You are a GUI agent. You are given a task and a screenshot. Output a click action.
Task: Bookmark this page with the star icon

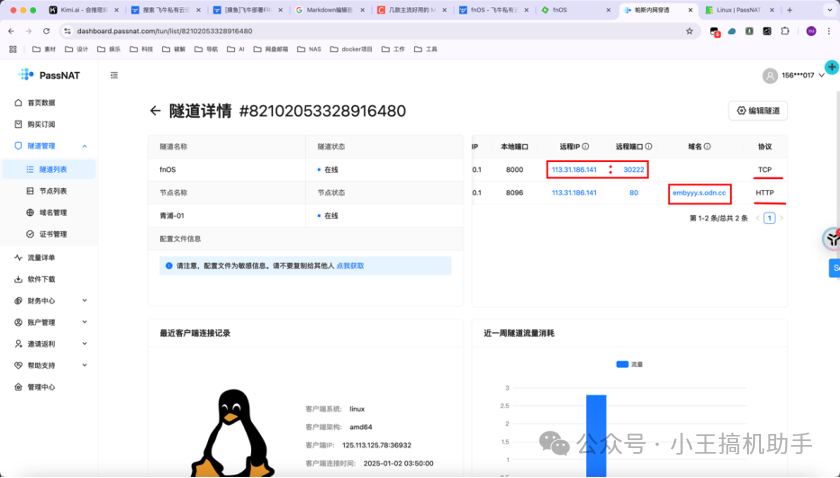[689, 31]
